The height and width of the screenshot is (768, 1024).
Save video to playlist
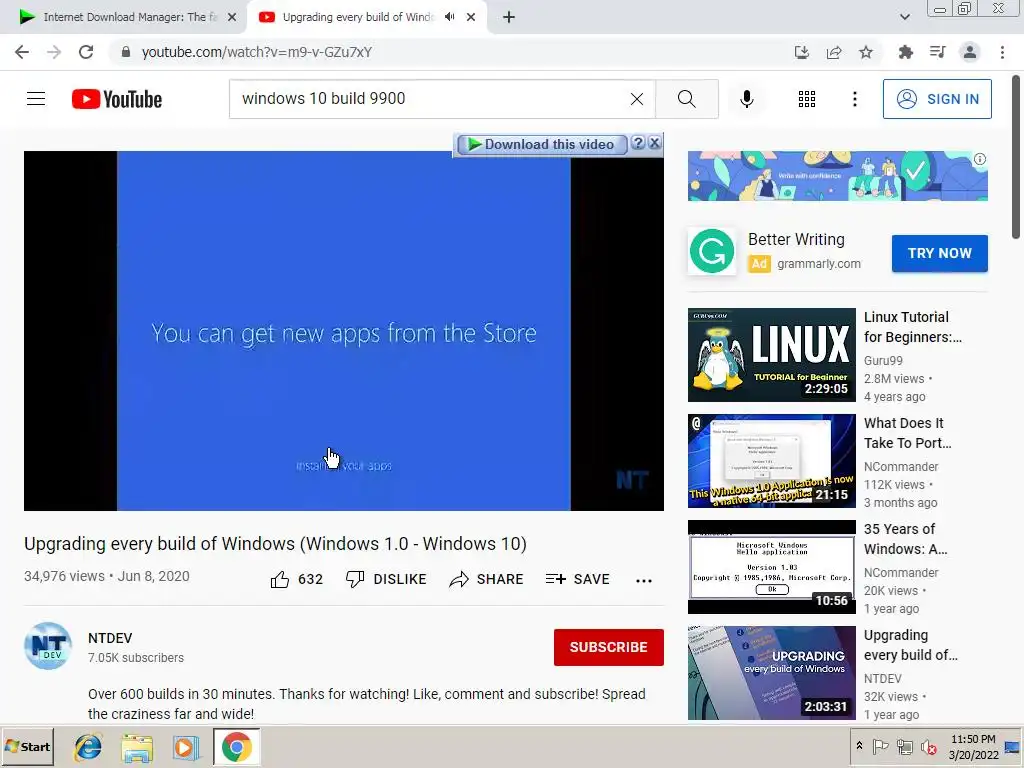click(x=578, y=579)
